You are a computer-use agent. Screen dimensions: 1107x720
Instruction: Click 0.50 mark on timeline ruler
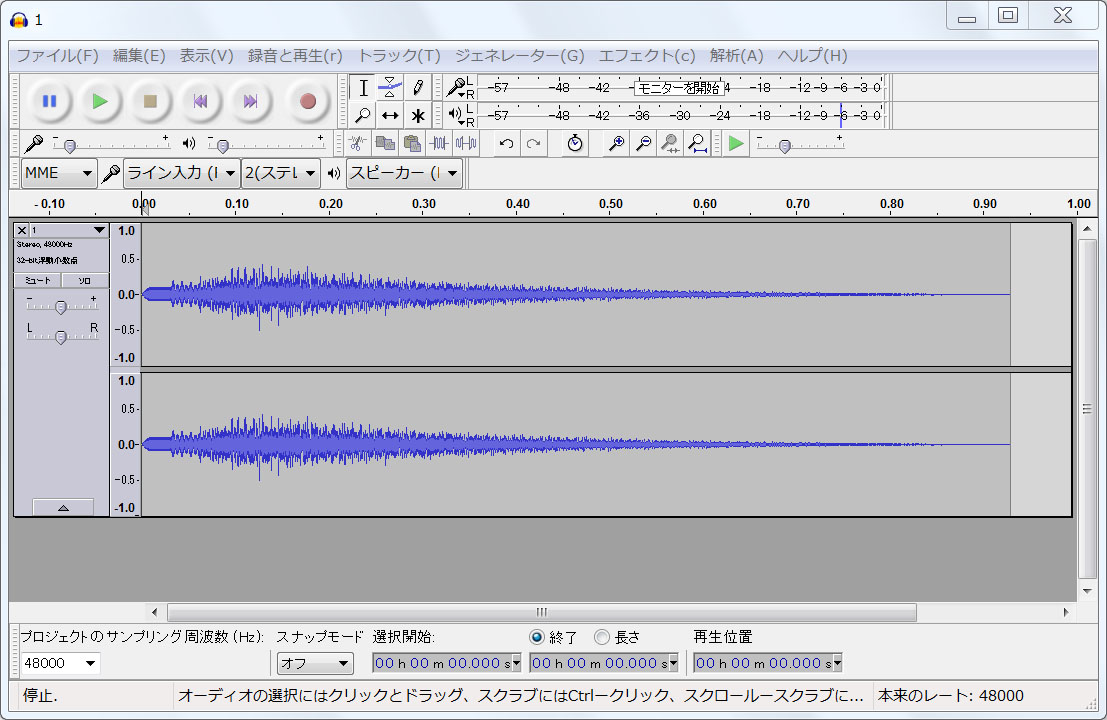click(x=611, y=204)
